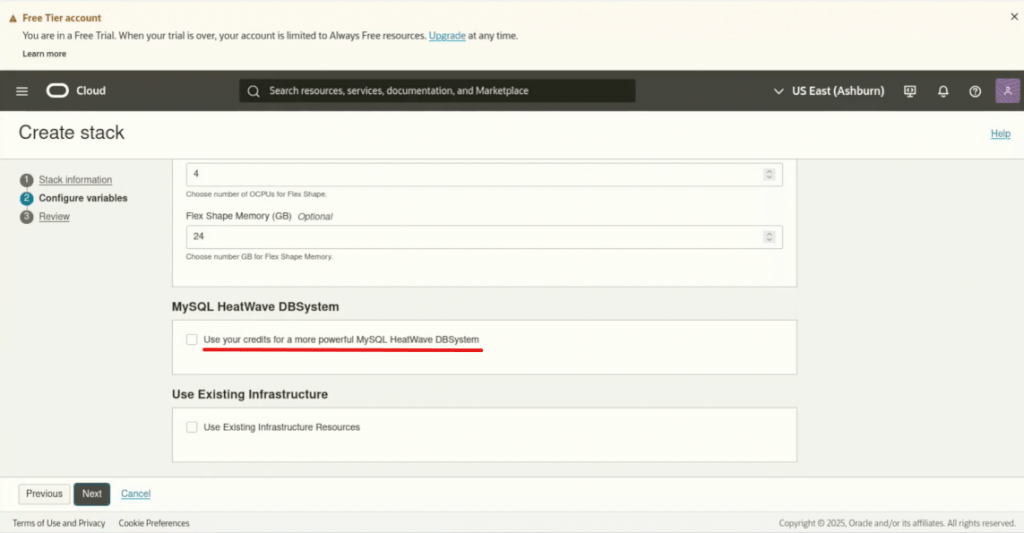The image size is (1024, 533).
Task: Open the user profile avatar menu
Action: 1007,91
